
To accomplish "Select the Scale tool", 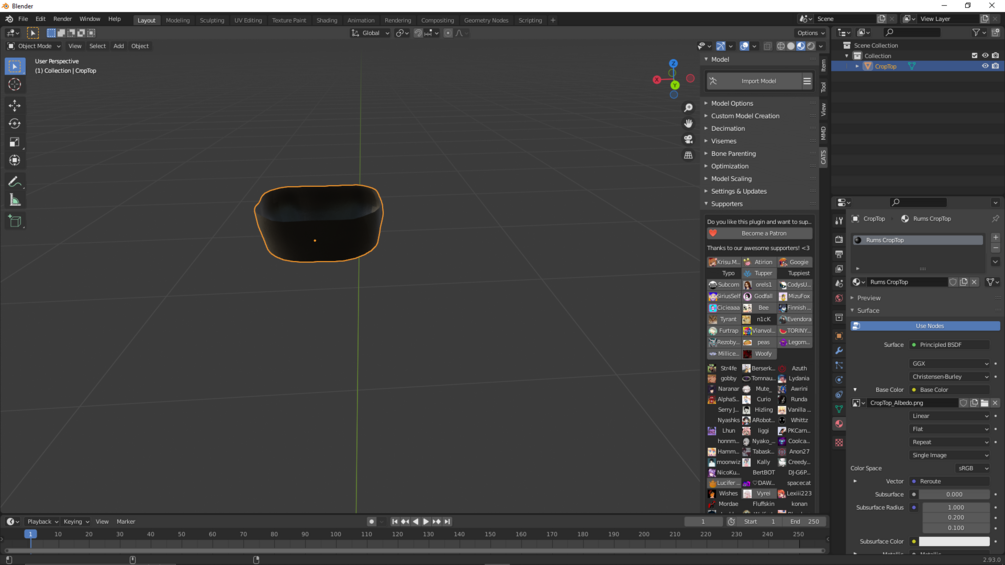I will click(x=15, y=142).
